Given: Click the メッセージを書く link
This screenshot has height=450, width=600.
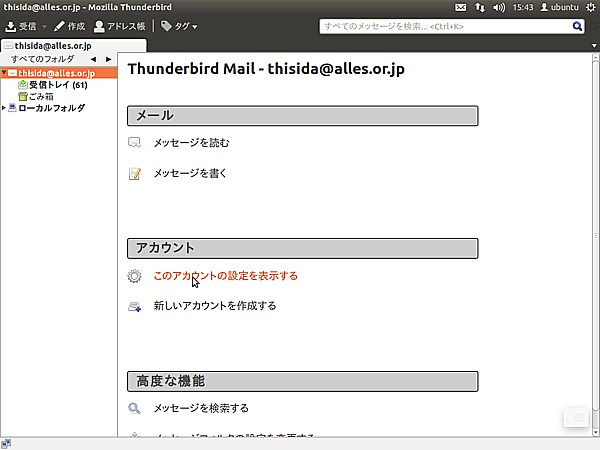Looking at the screenshot, I should click(190, 173).
